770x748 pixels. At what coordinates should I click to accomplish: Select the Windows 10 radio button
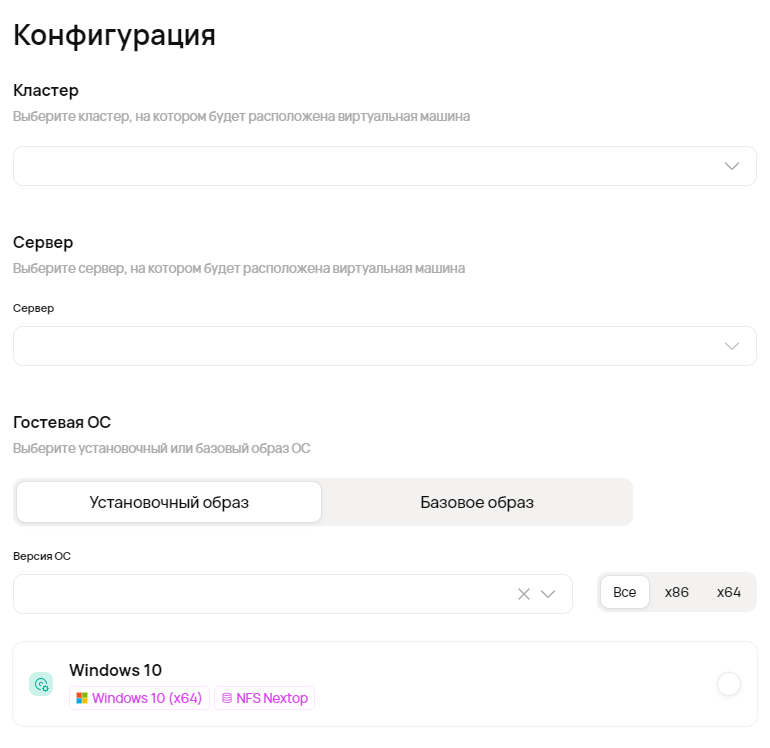click(x=729, y=684)
